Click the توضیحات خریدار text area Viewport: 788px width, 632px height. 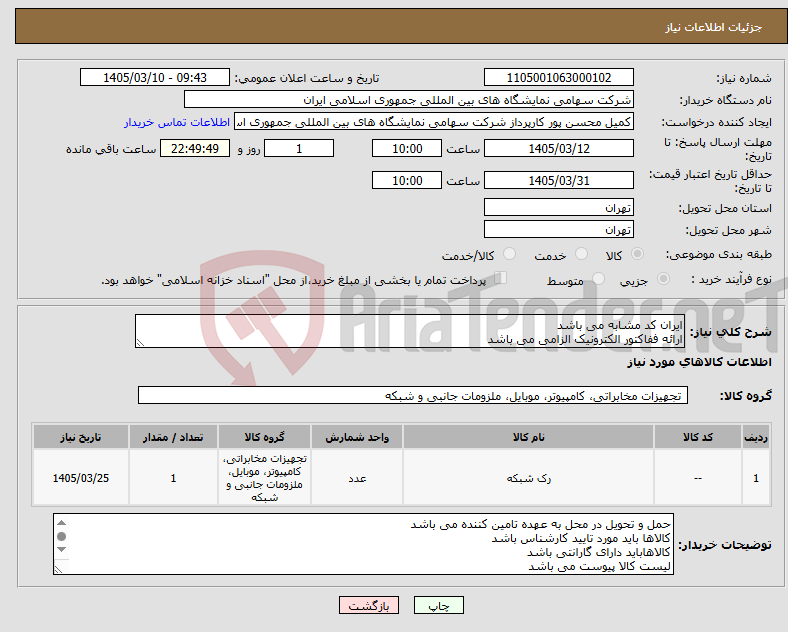pyautogui.click(x=363, y=544)
